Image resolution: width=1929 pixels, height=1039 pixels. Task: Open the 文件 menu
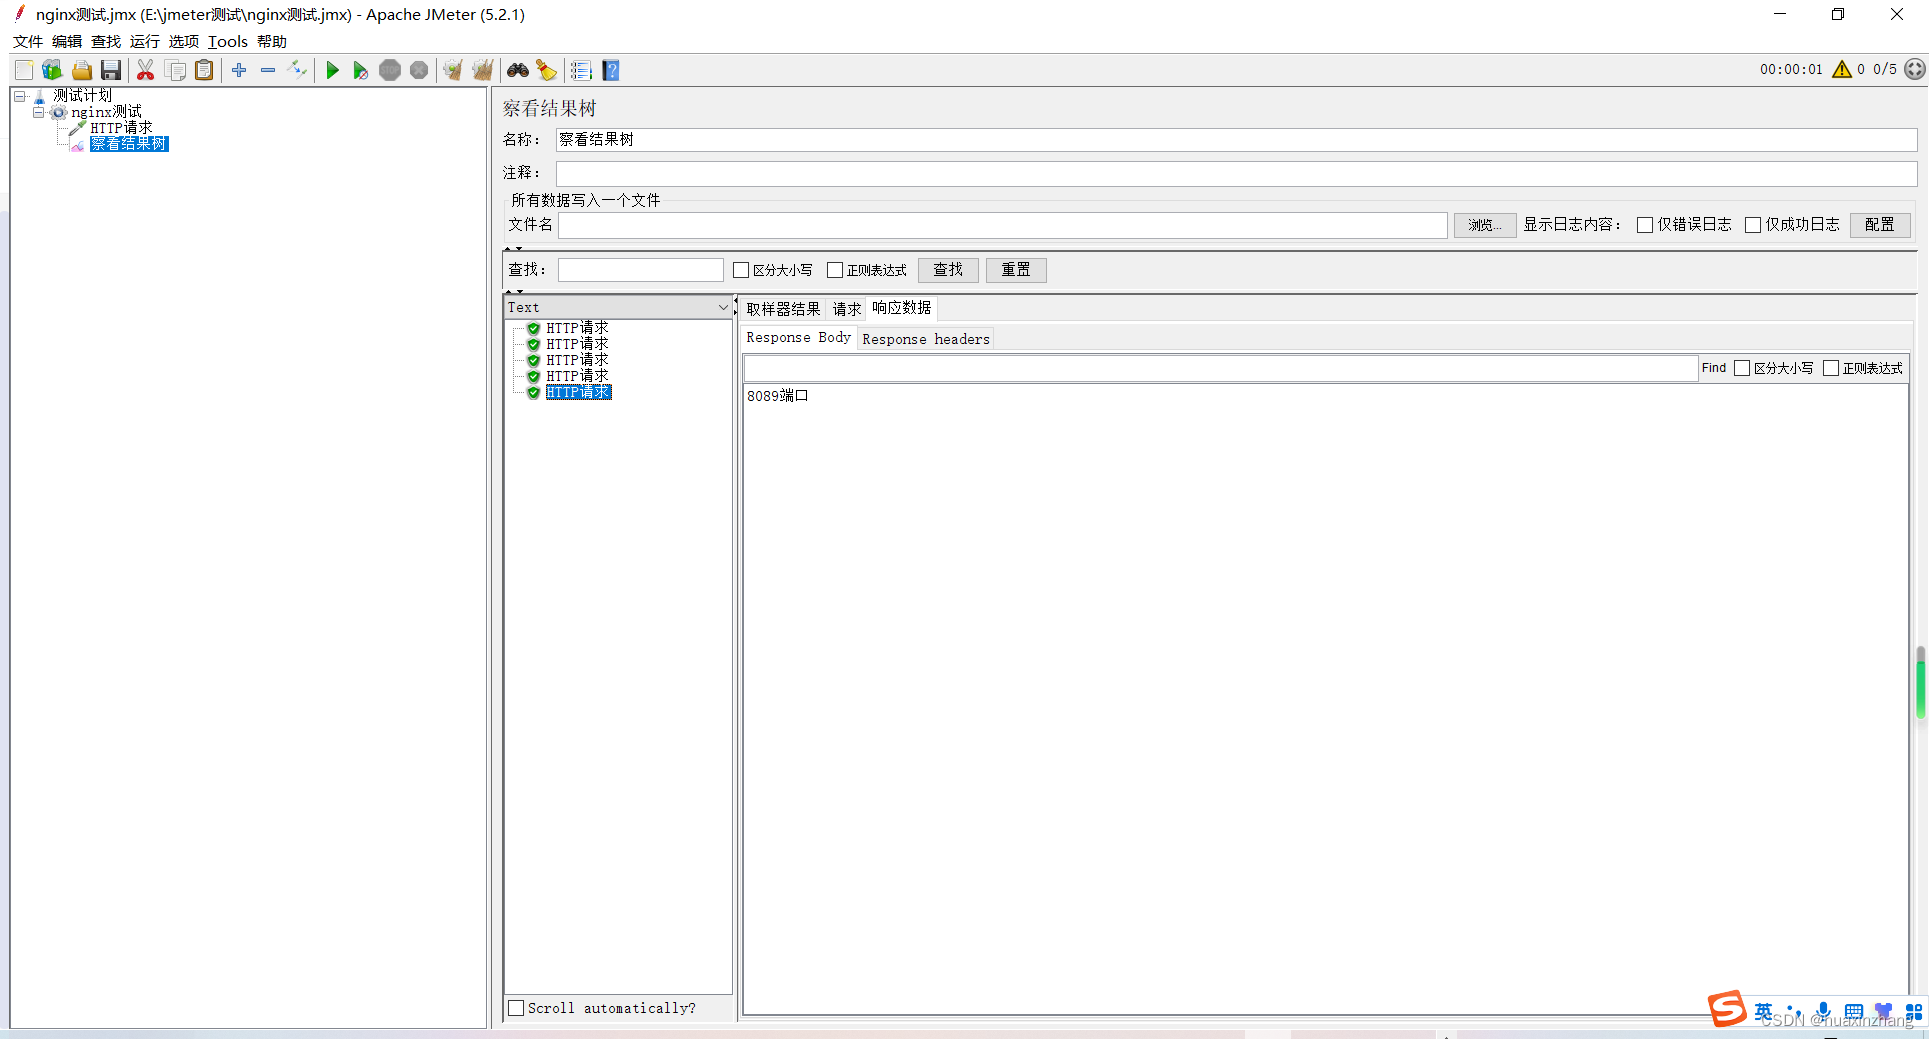point(28,41)
